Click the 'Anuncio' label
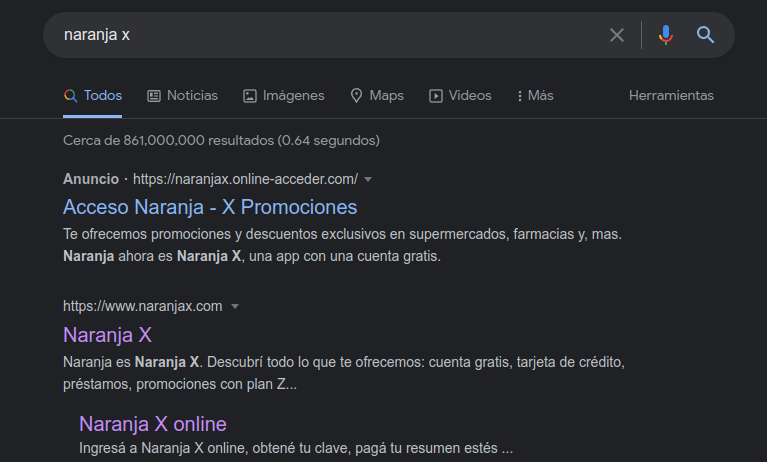The image size is (767, 462). coord(91,179)
